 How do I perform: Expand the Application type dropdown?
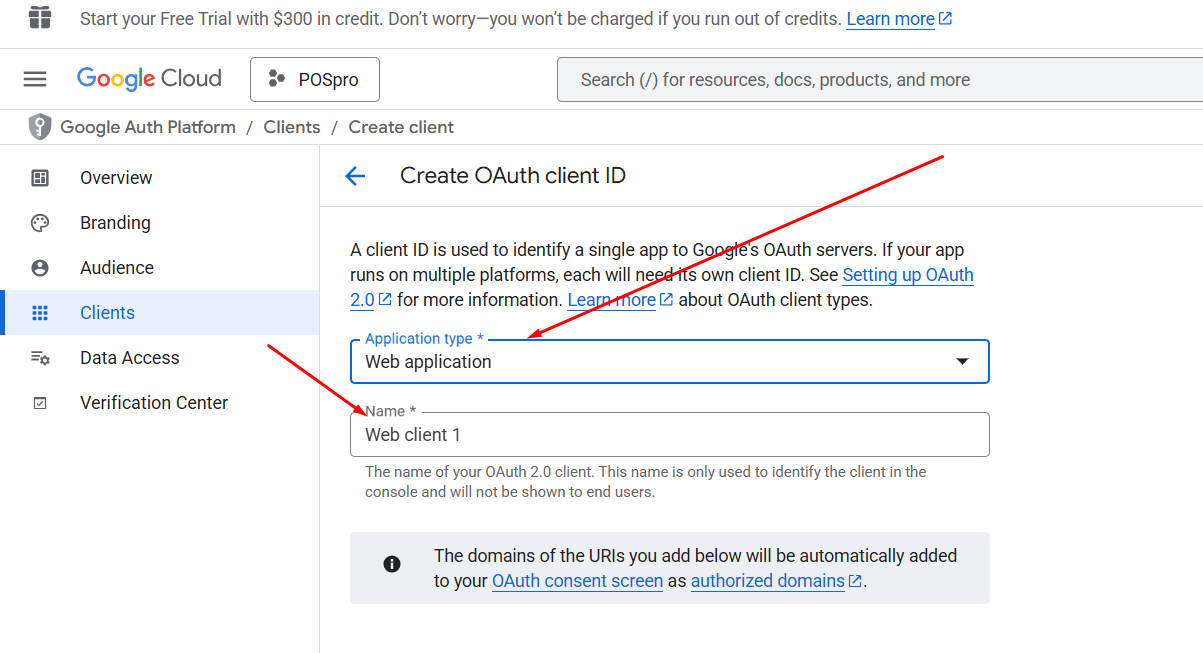coord(650,362)
